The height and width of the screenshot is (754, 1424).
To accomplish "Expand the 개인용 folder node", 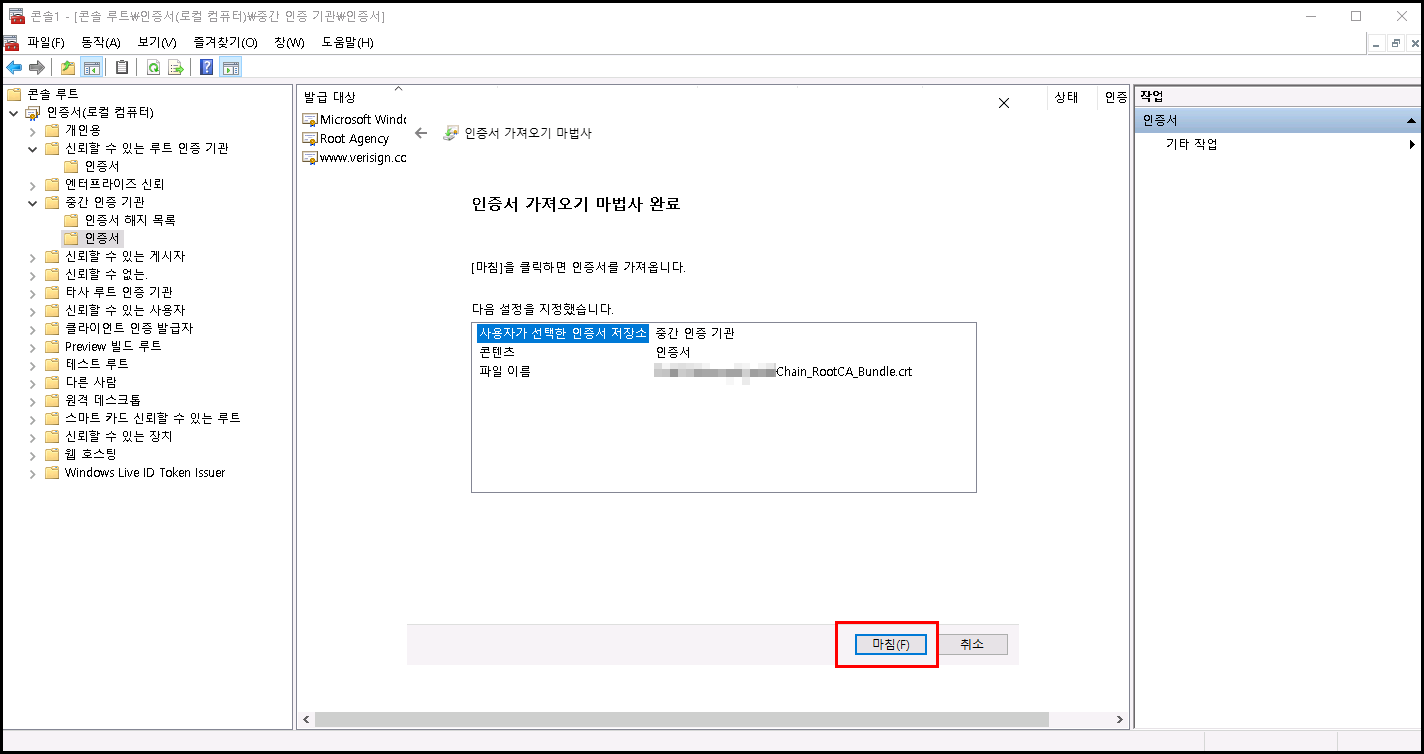I will coord(34,131).
